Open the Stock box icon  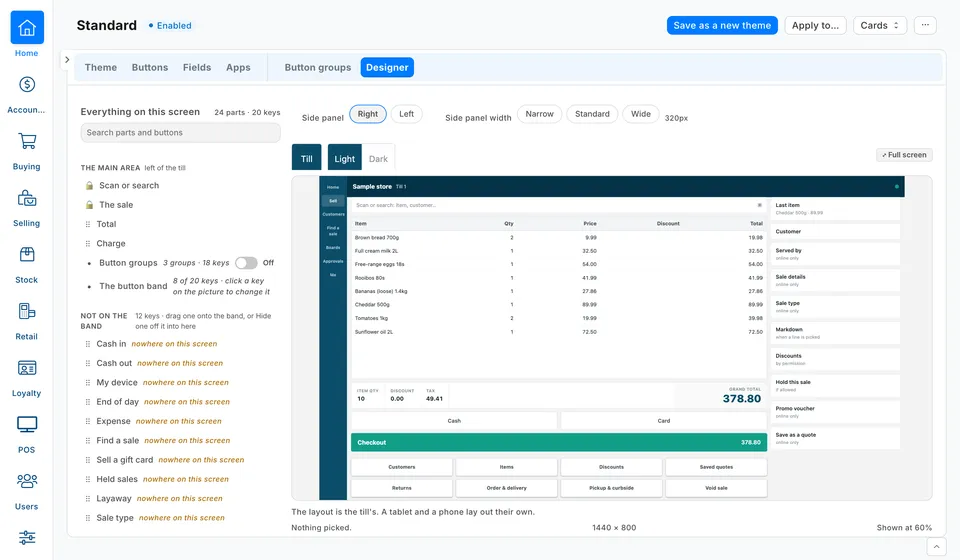(x=27, y=255)
